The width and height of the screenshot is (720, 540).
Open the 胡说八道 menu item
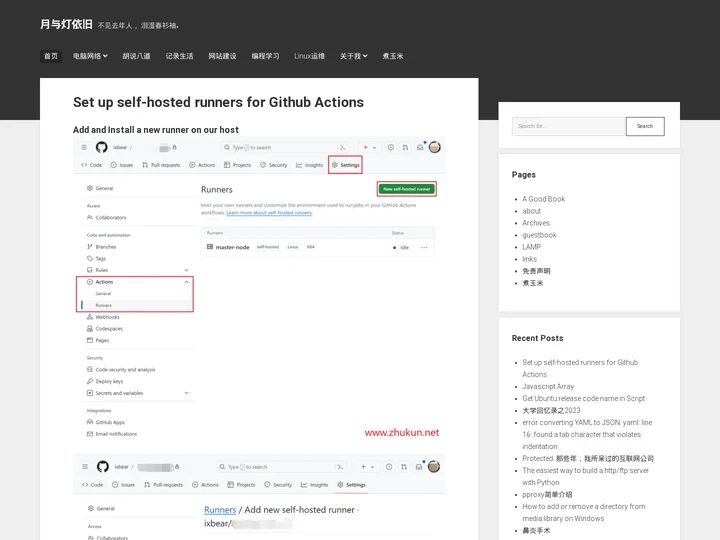click(136, 56)
